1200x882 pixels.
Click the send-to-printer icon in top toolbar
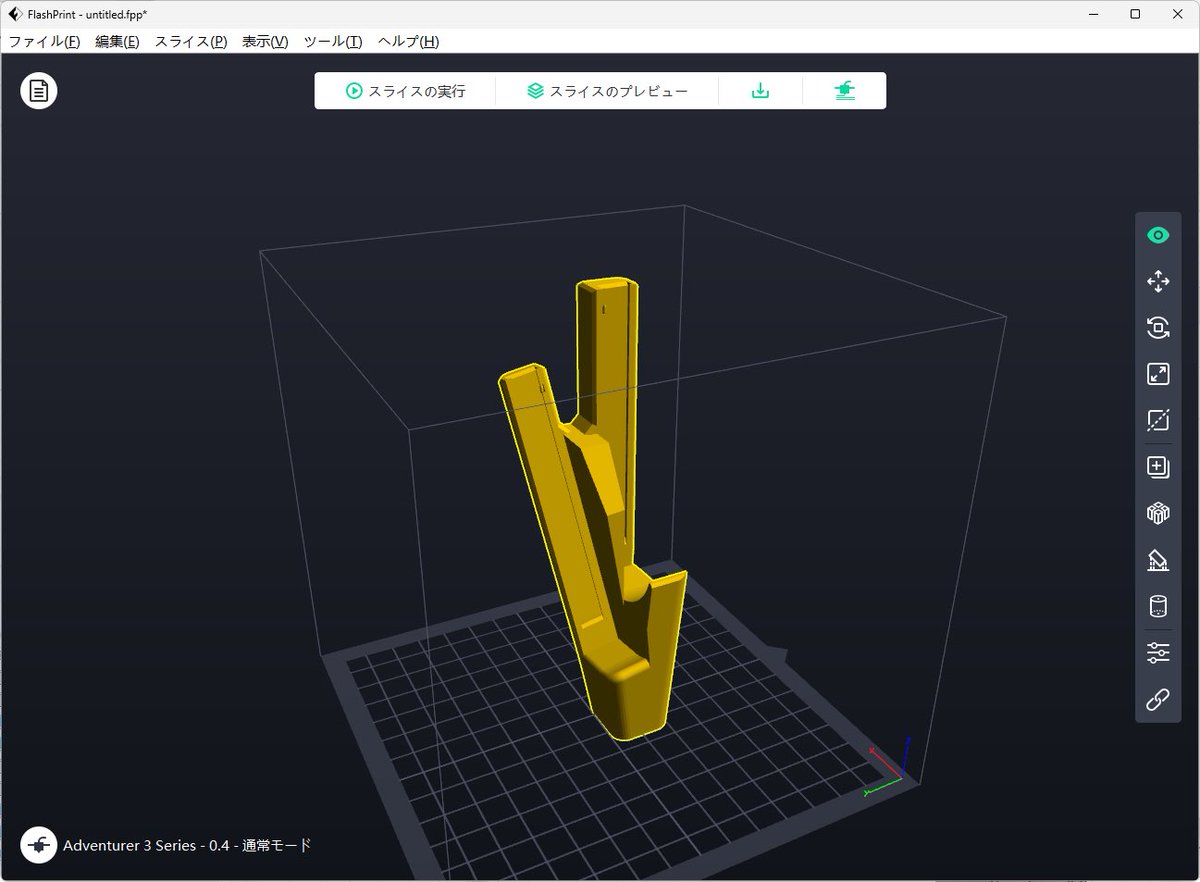coord(845,91)
